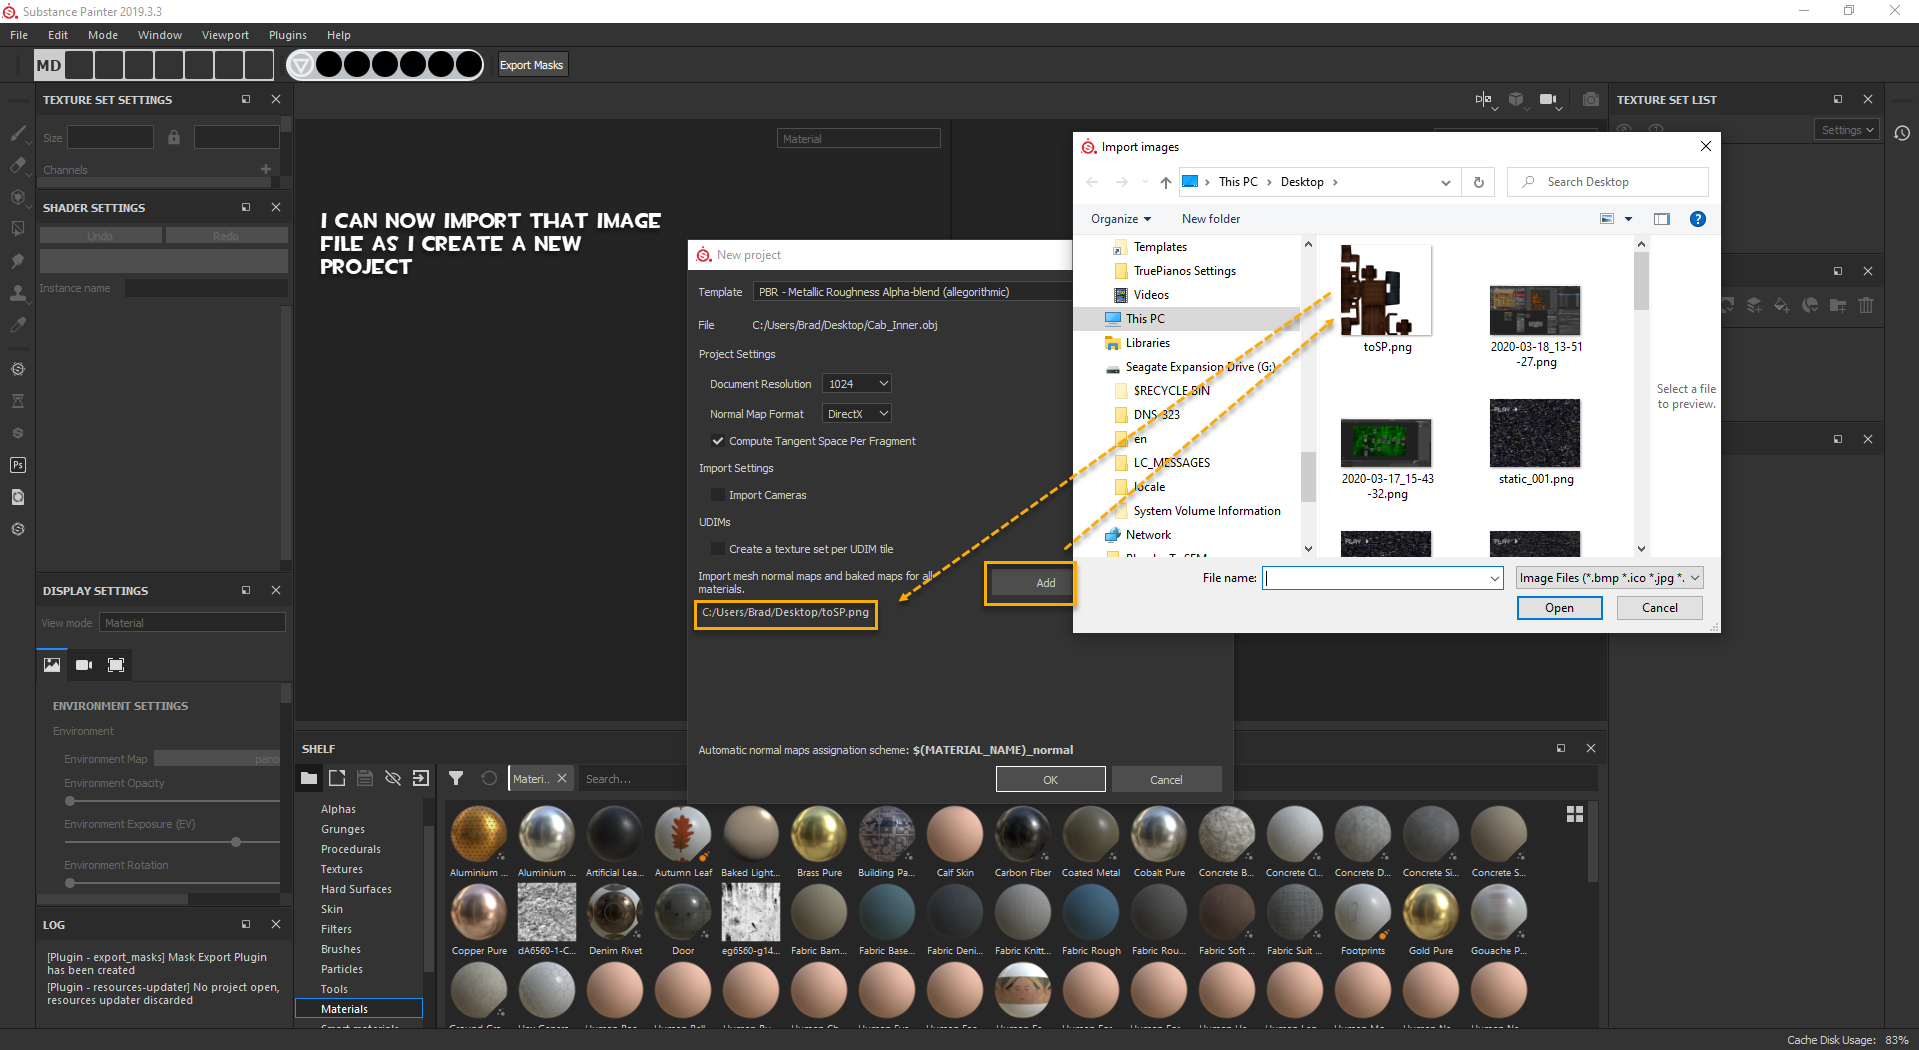Click the Export Masks button
The height and width of the screenshot is (1050, 1919).
point(531,65)
